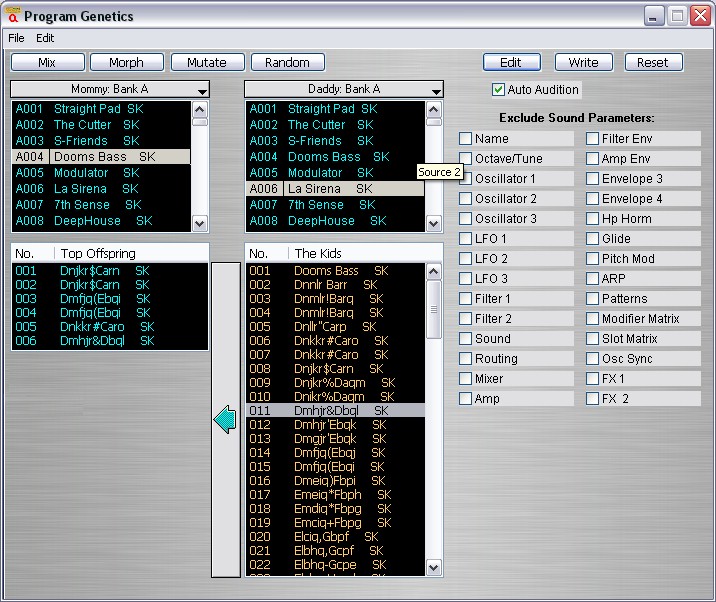Check the Filter Env exclude box
The height and width of the screenshot is (602, 716).
[593, 139]
